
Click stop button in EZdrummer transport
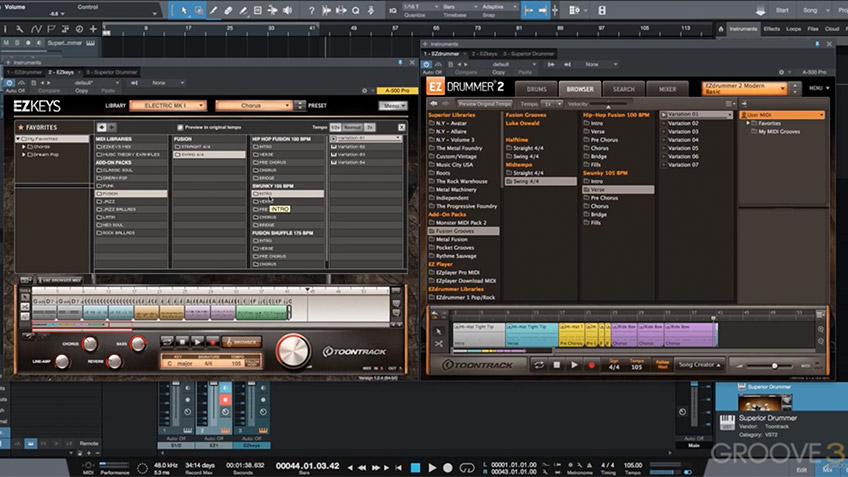coord(557,365)
